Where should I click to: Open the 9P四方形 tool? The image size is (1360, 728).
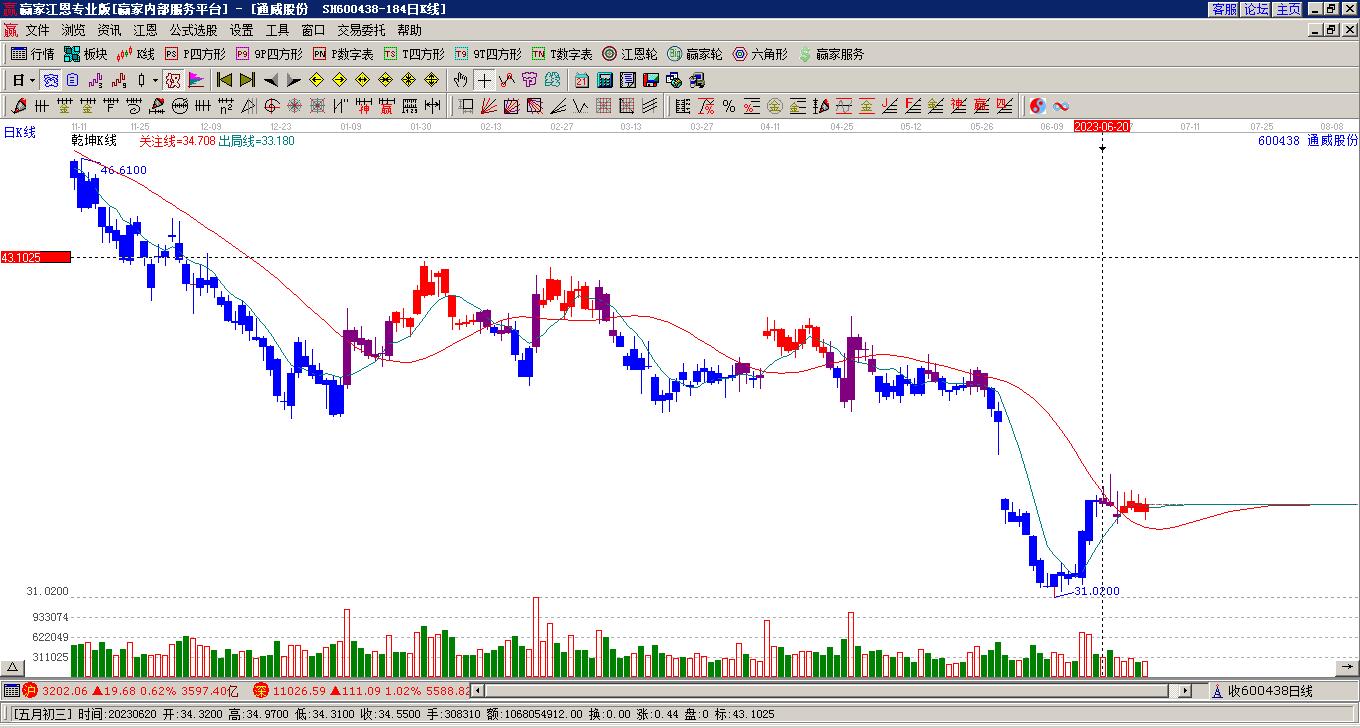coord(268,54)
